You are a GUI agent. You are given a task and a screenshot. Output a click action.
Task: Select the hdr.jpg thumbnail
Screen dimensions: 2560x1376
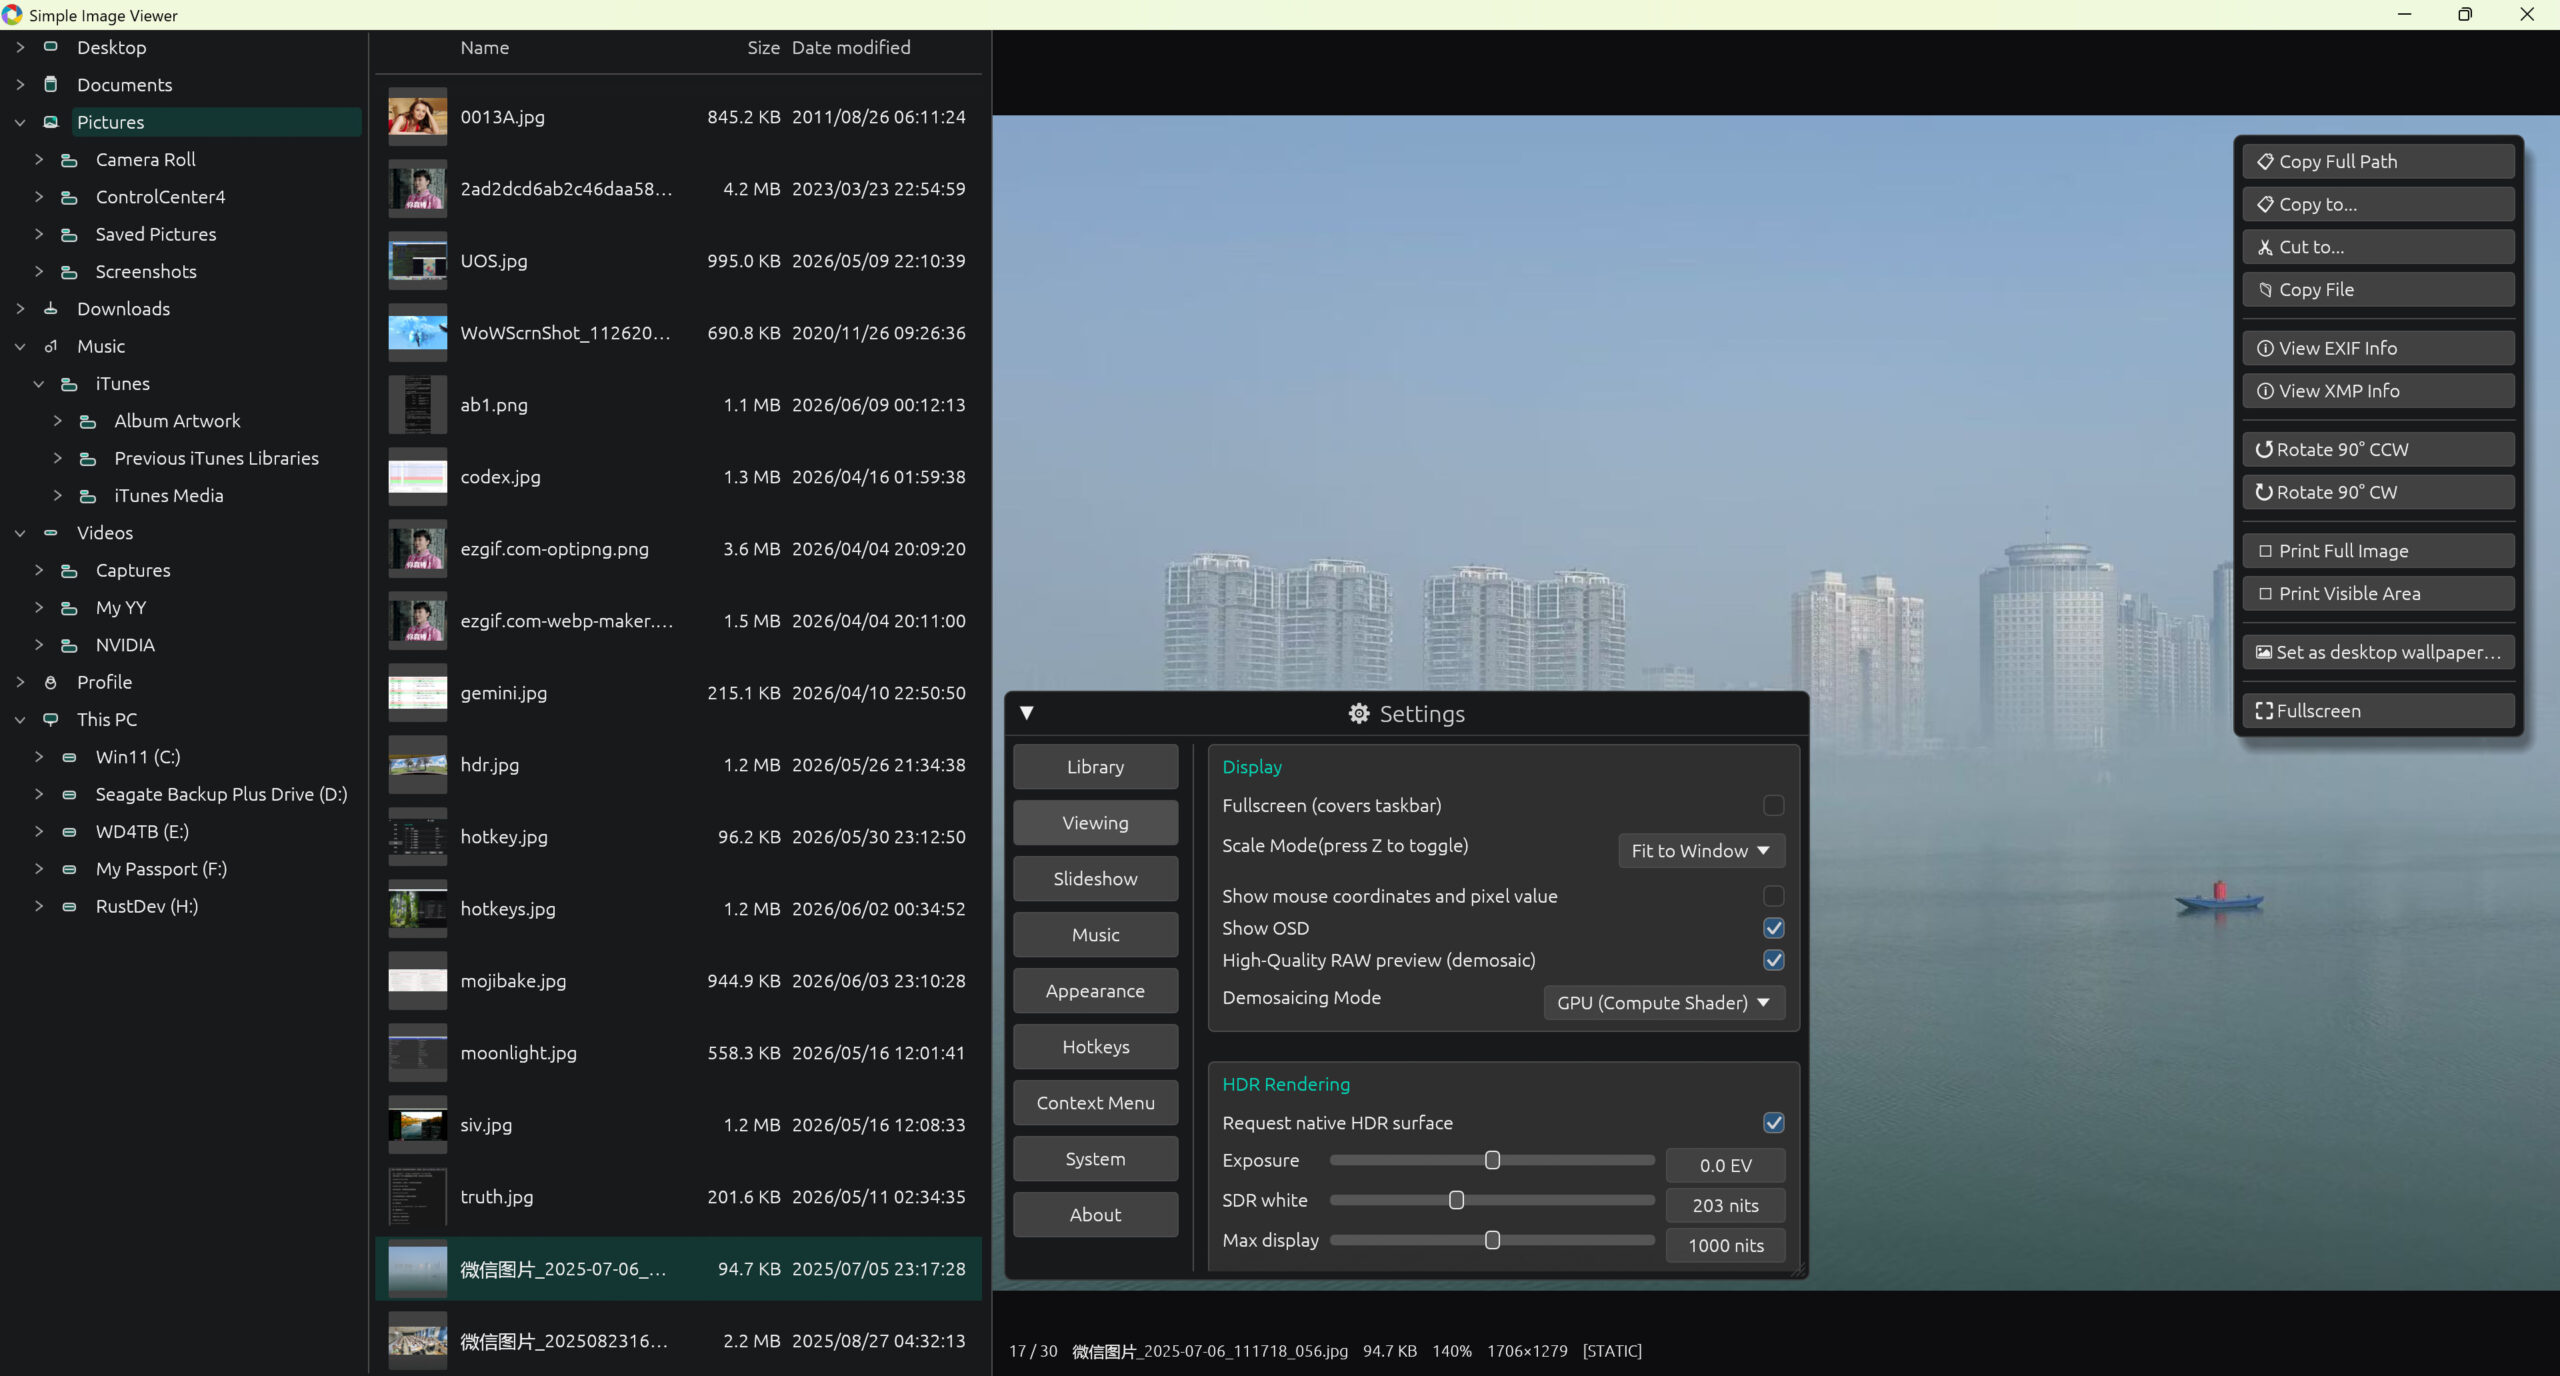(x=417, y=765)
